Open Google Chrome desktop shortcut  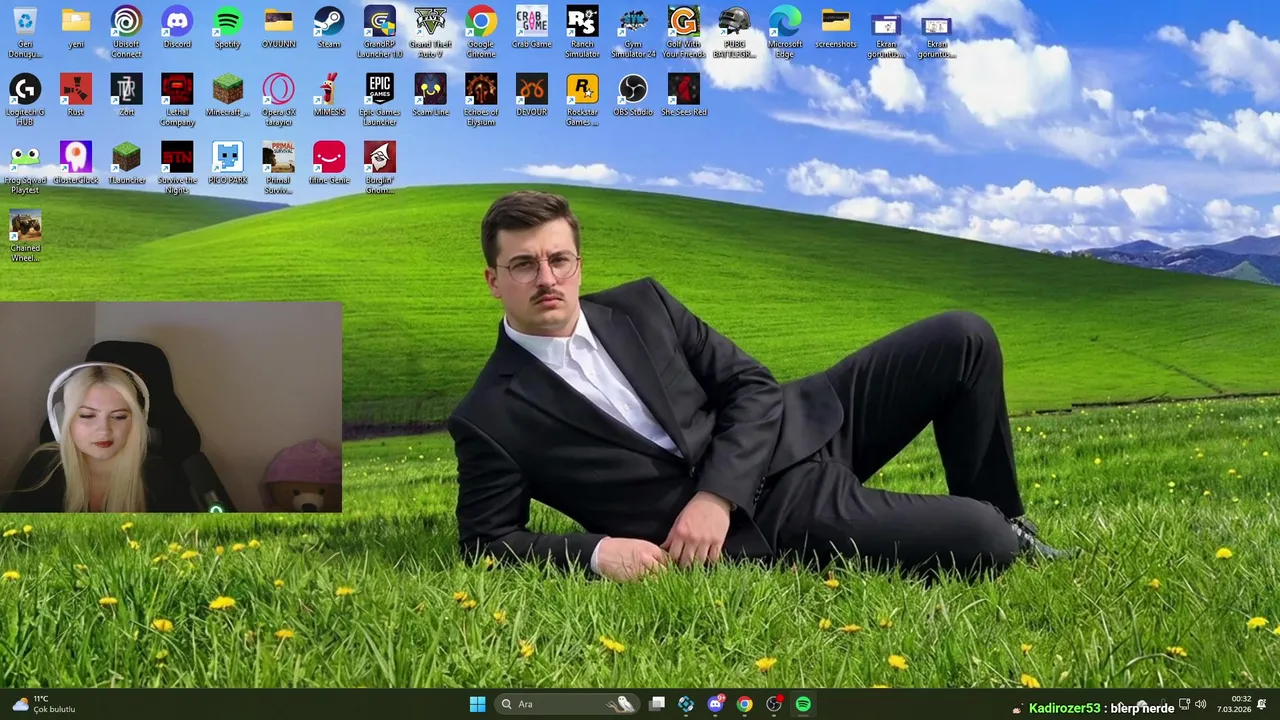pos(481,31)
